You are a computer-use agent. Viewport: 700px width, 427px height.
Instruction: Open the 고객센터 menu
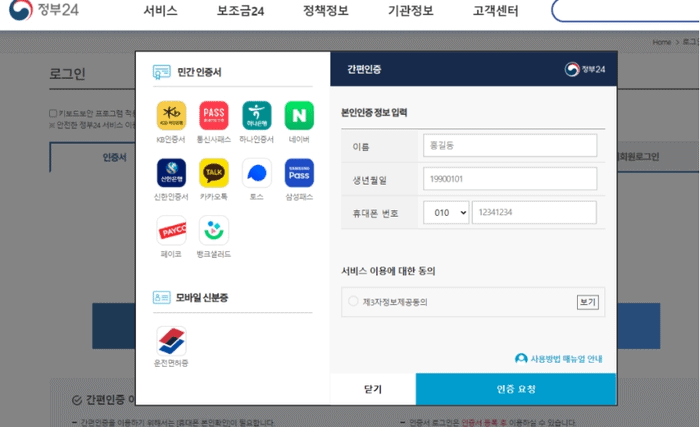496,10
